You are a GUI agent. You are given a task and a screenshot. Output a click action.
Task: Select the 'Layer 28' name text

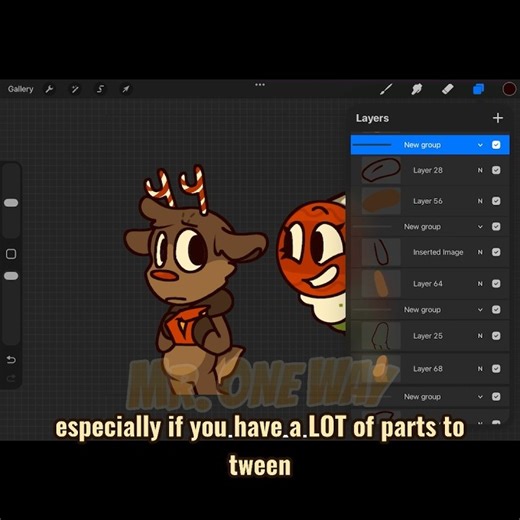coord(428,170)
